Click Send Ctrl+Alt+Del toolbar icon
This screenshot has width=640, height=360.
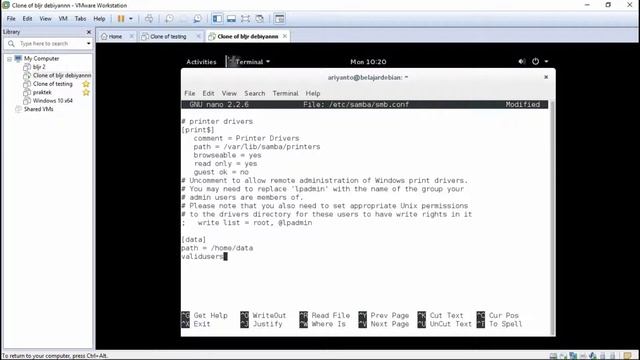(149, 19)
